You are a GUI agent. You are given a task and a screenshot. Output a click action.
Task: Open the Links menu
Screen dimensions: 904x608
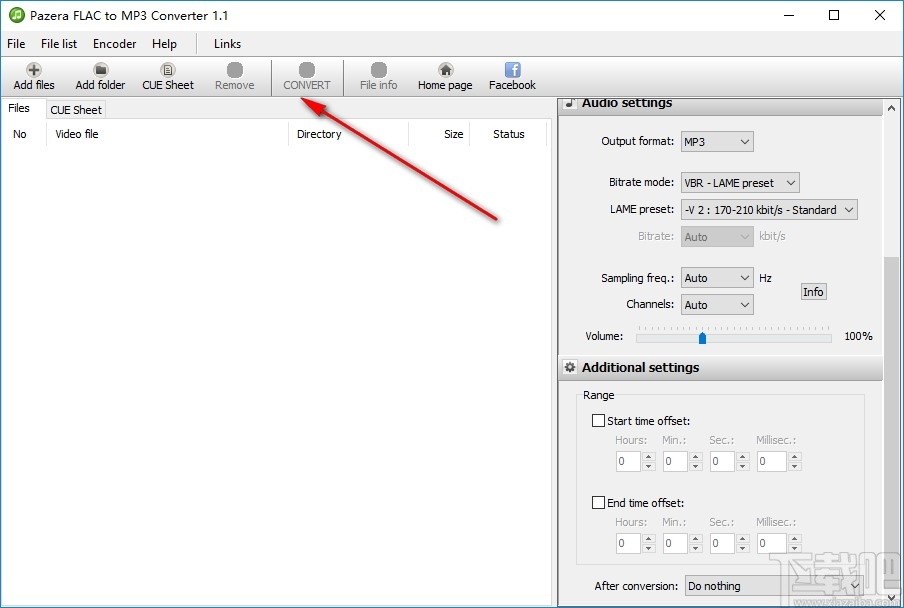pos(226,43)
